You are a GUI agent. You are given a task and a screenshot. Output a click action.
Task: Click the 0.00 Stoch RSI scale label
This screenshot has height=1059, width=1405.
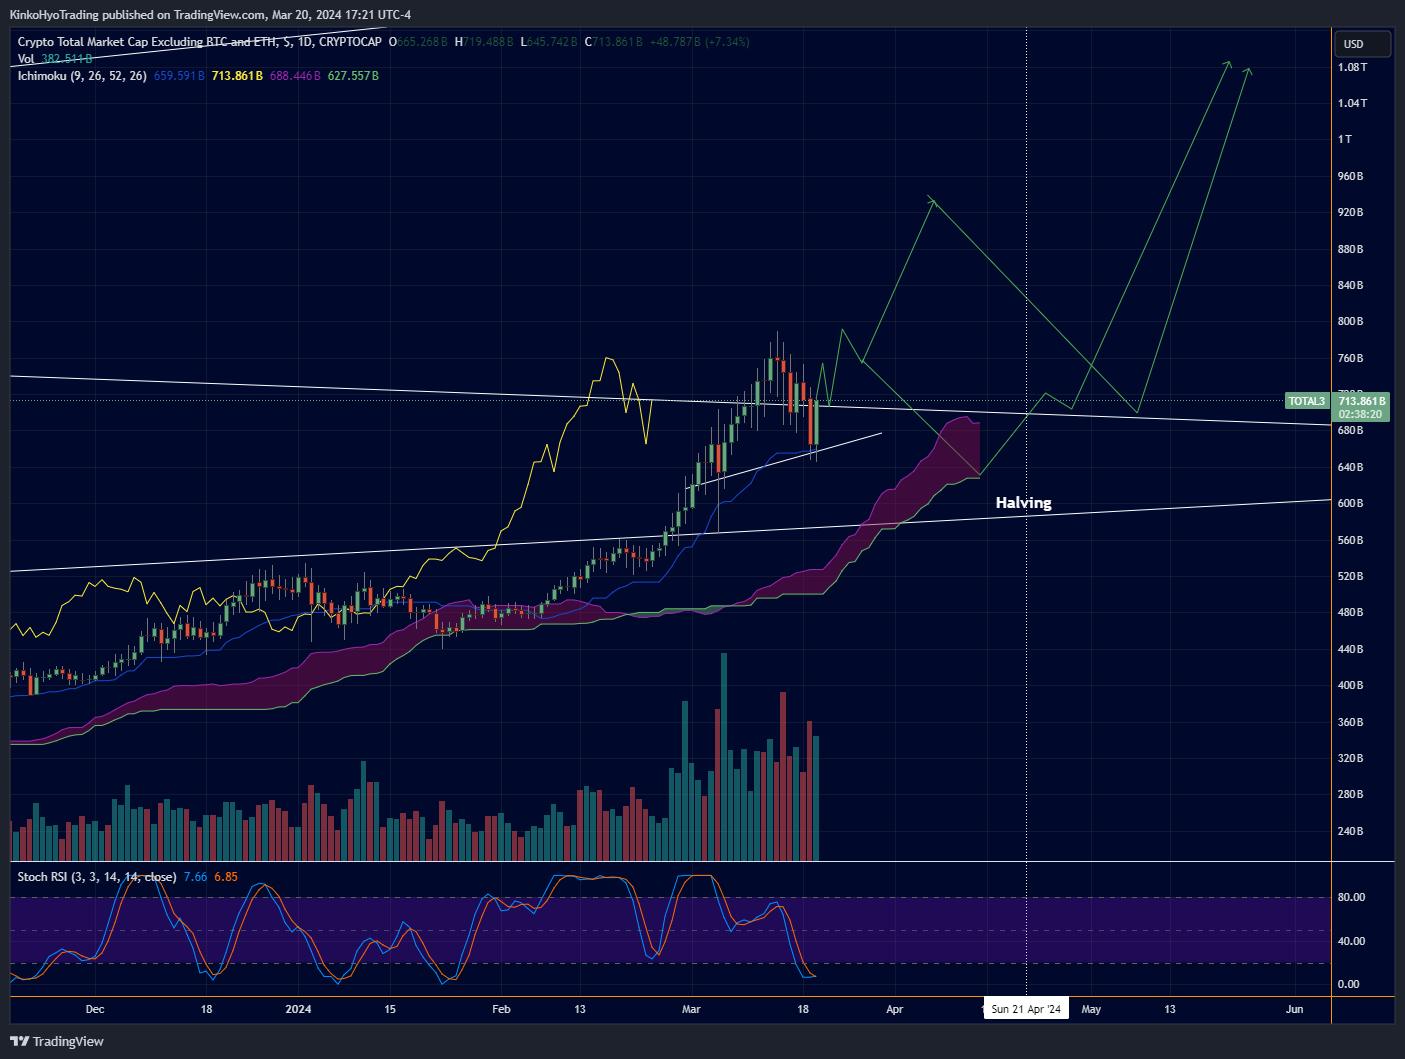pyautogui.click(x=1348, y=984)
